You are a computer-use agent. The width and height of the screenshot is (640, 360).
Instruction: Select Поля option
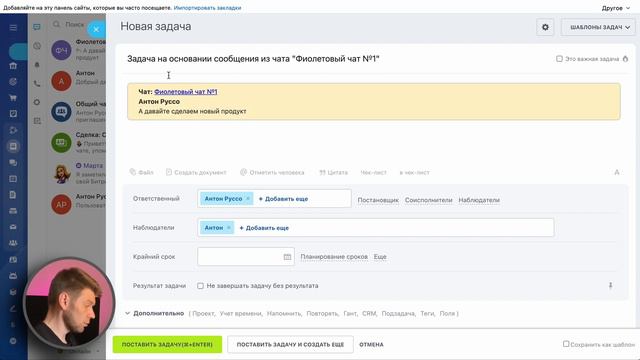pyautogui.click(x=447, y=313)
